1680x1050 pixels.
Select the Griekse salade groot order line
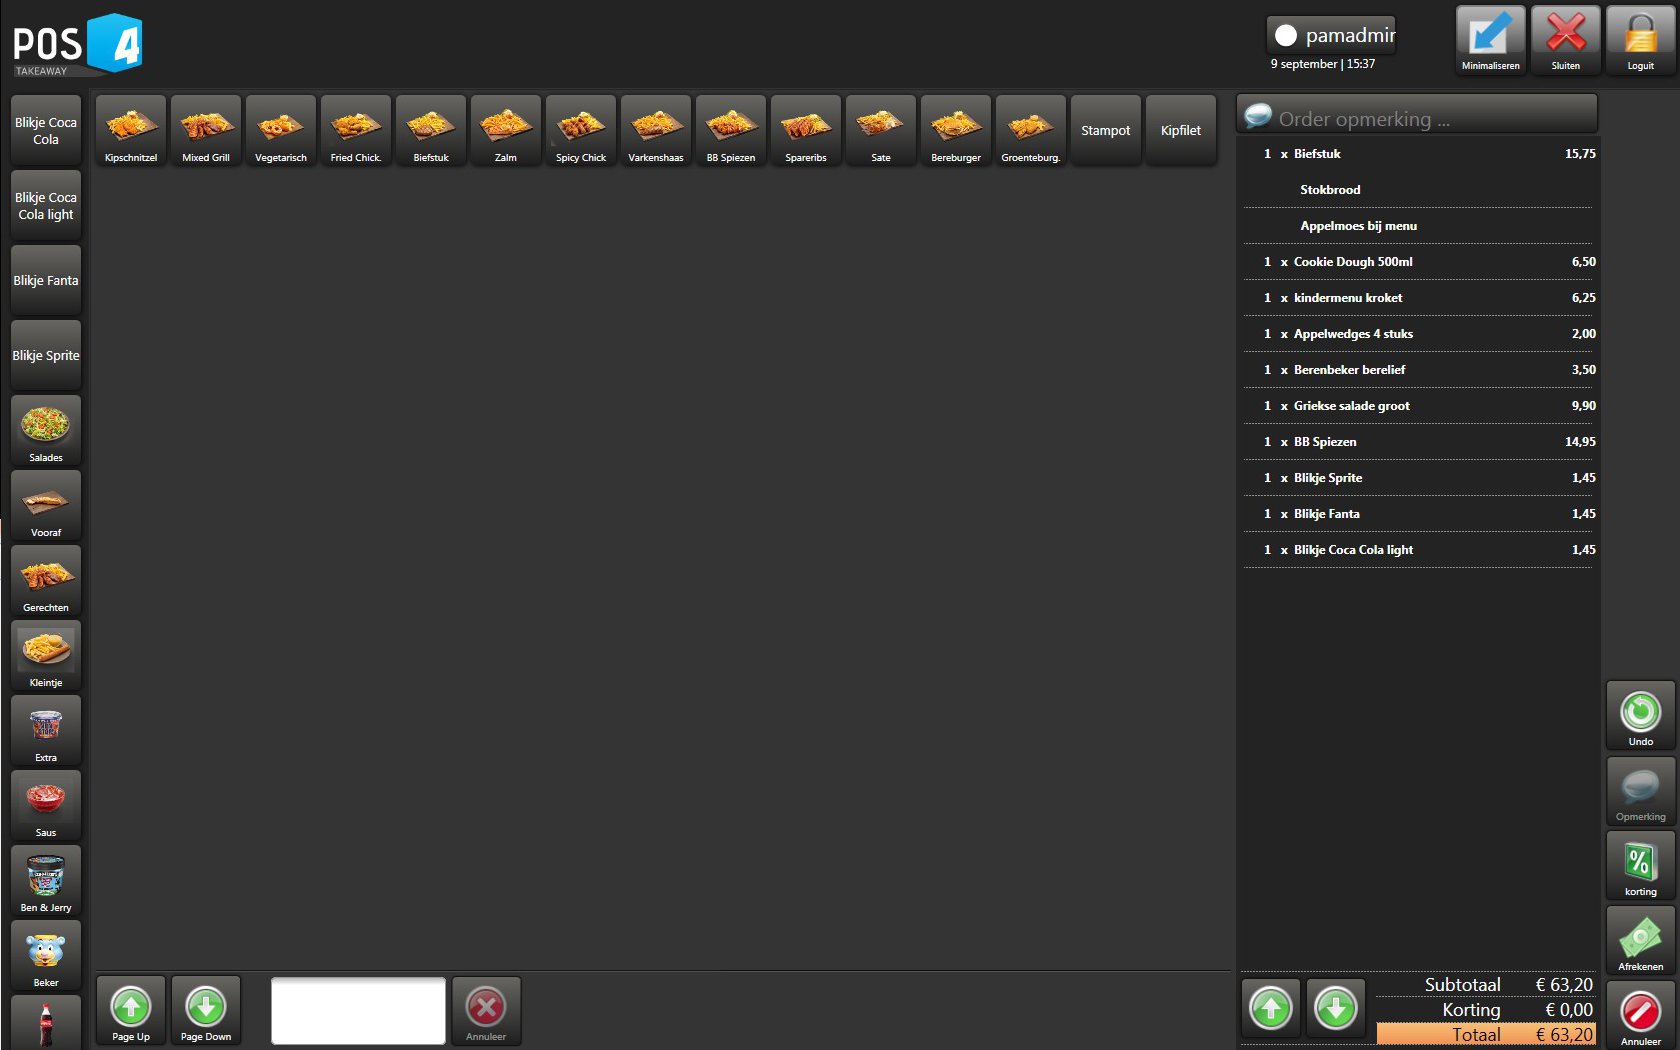(1418, 406)
